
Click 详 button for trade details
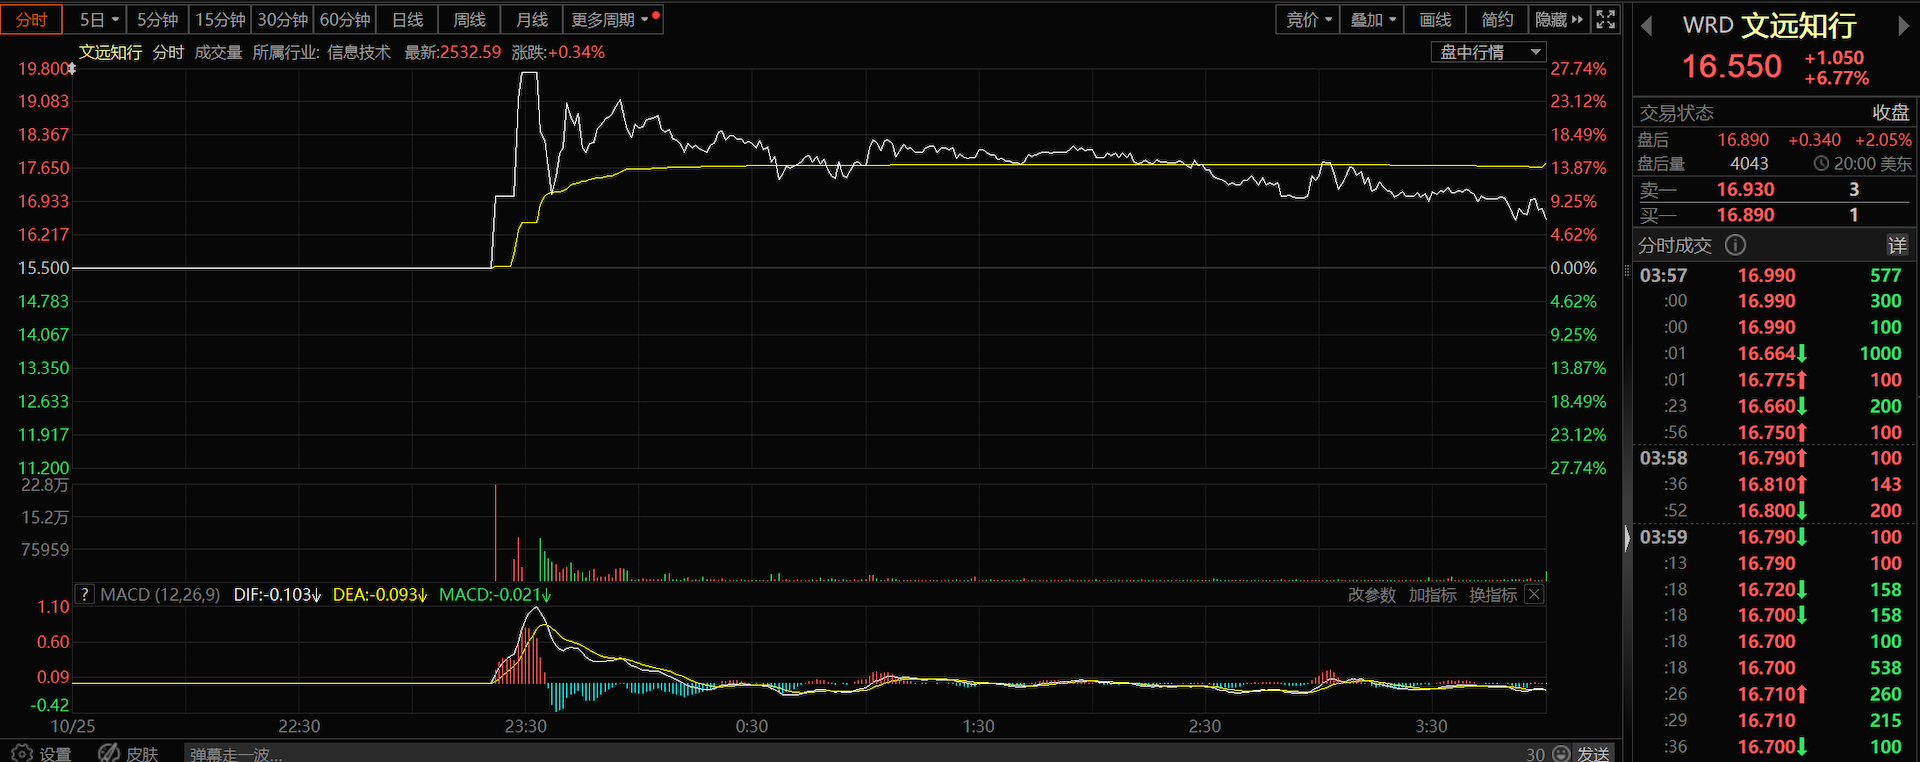click(x=1897, y=245)
